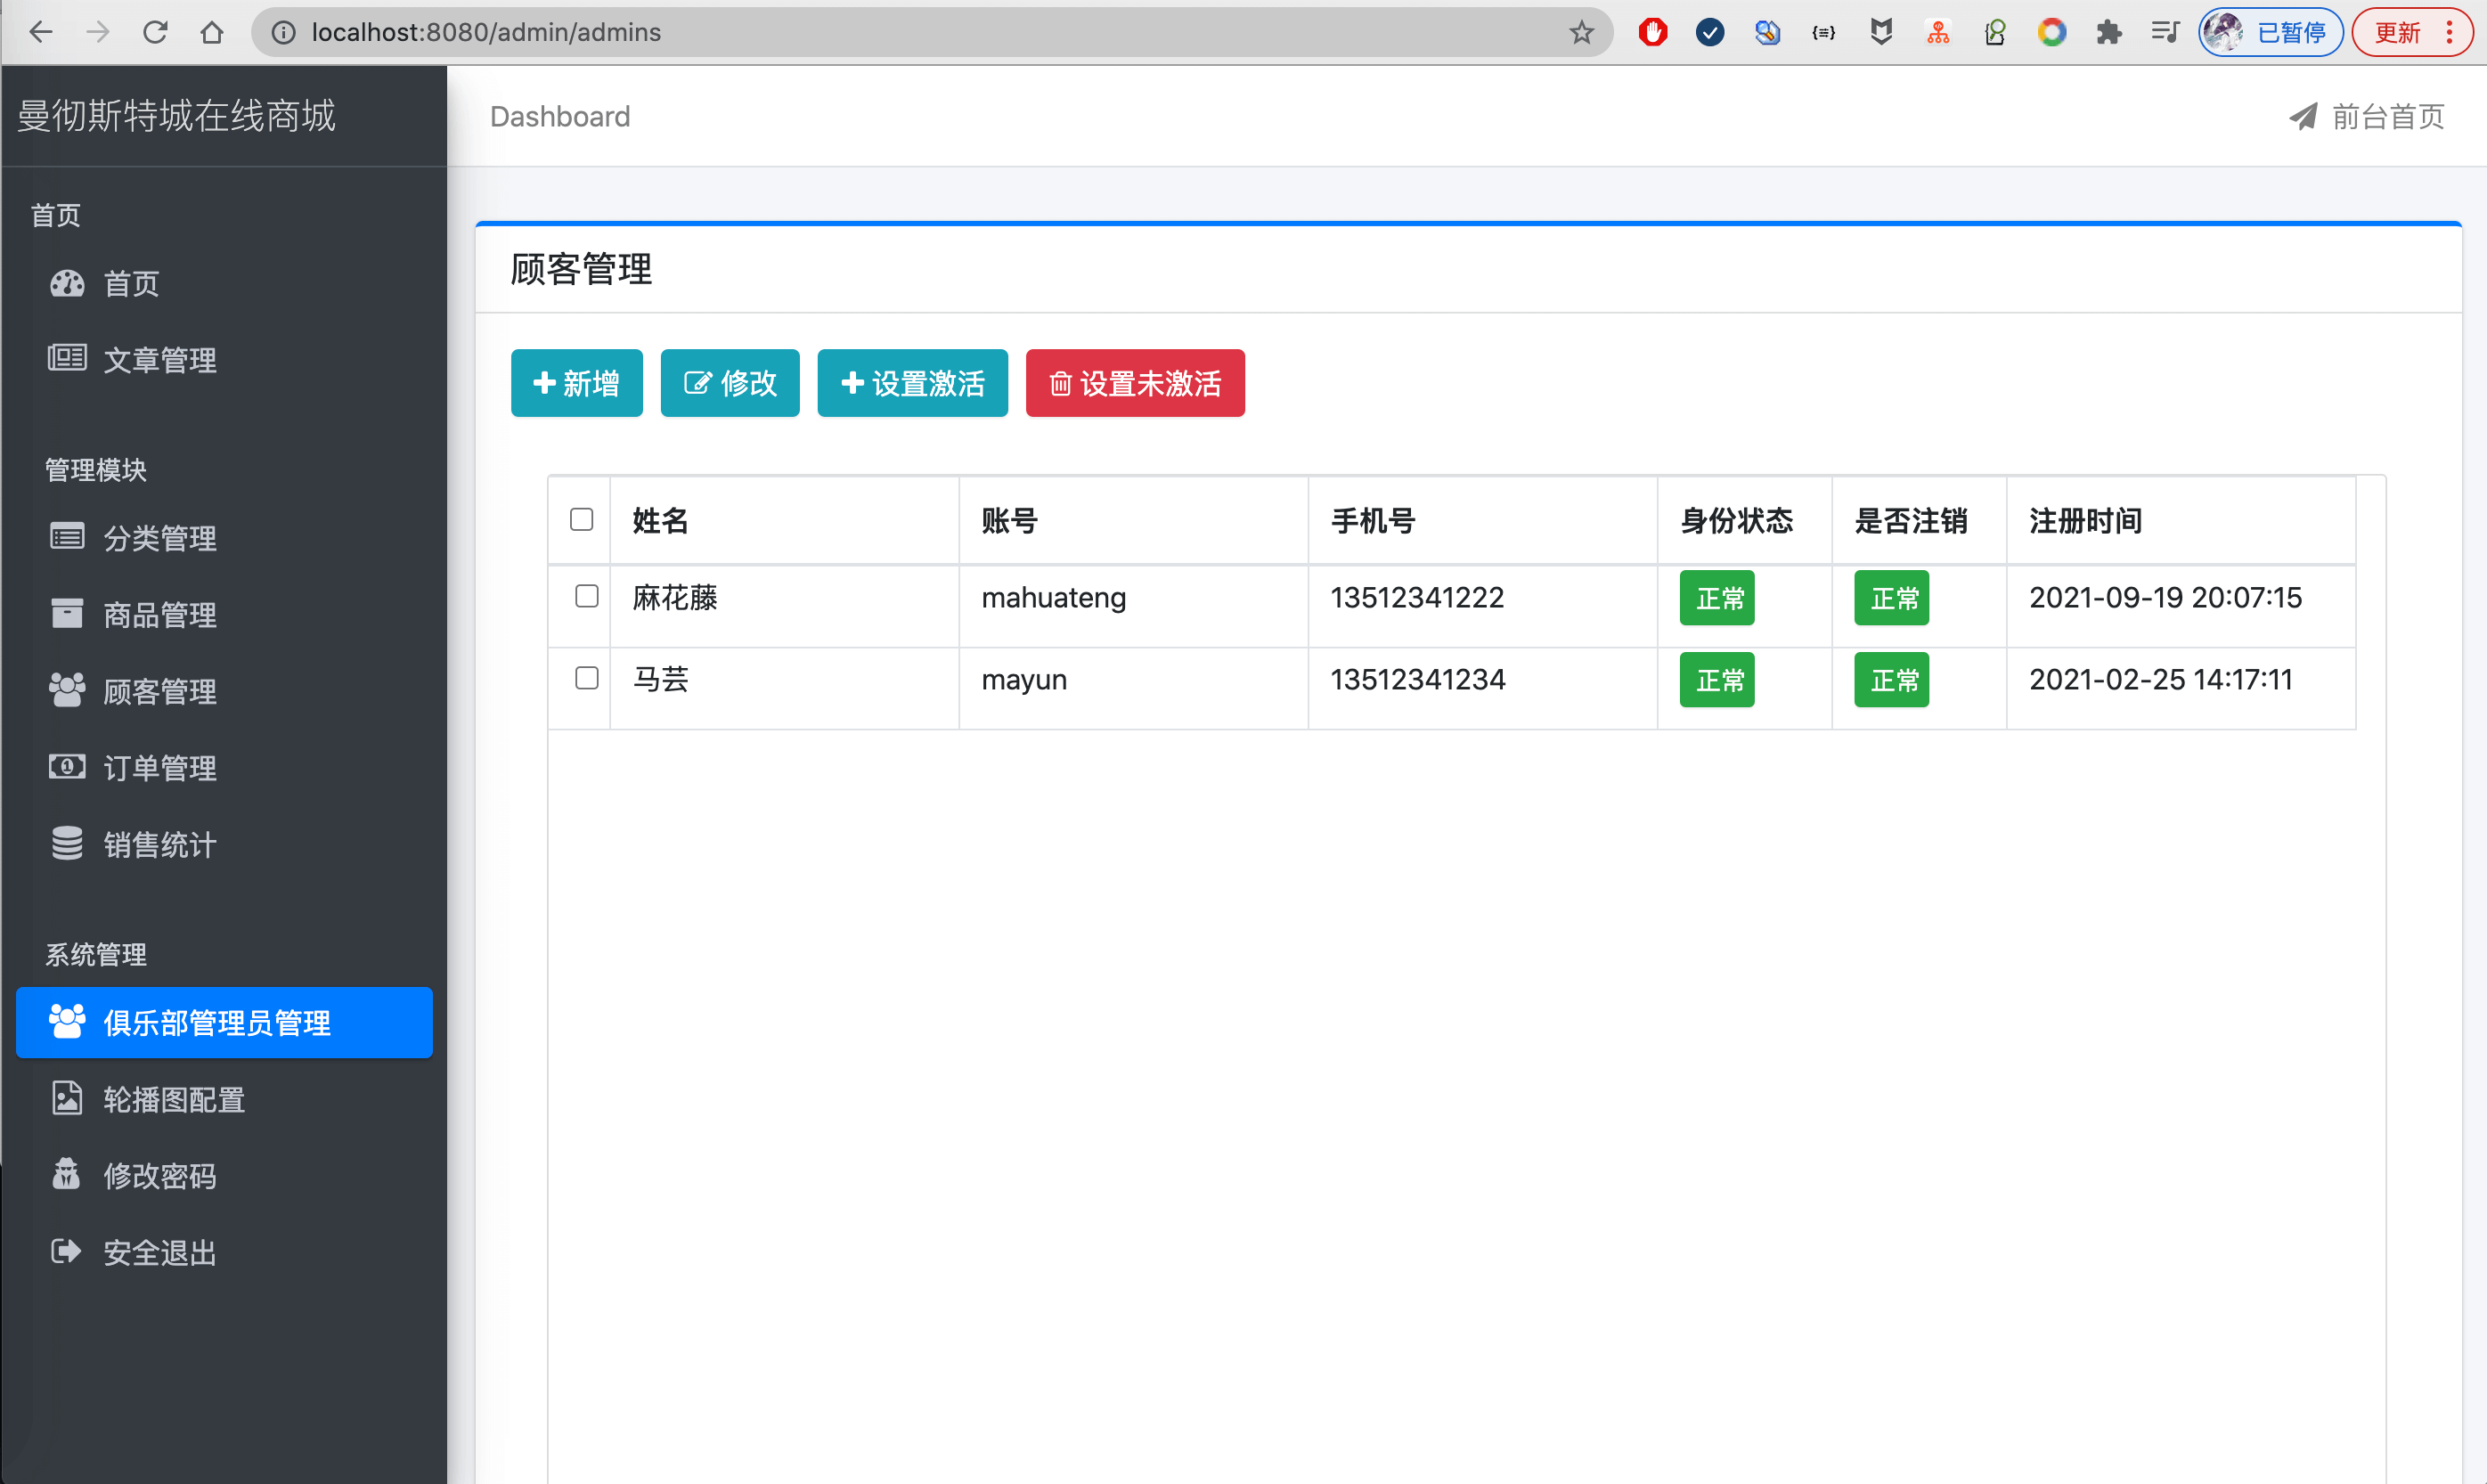This screenshot has height=1484, width=2487.
Task: Click the users icon beside 顾客管理
Action: 67,690
